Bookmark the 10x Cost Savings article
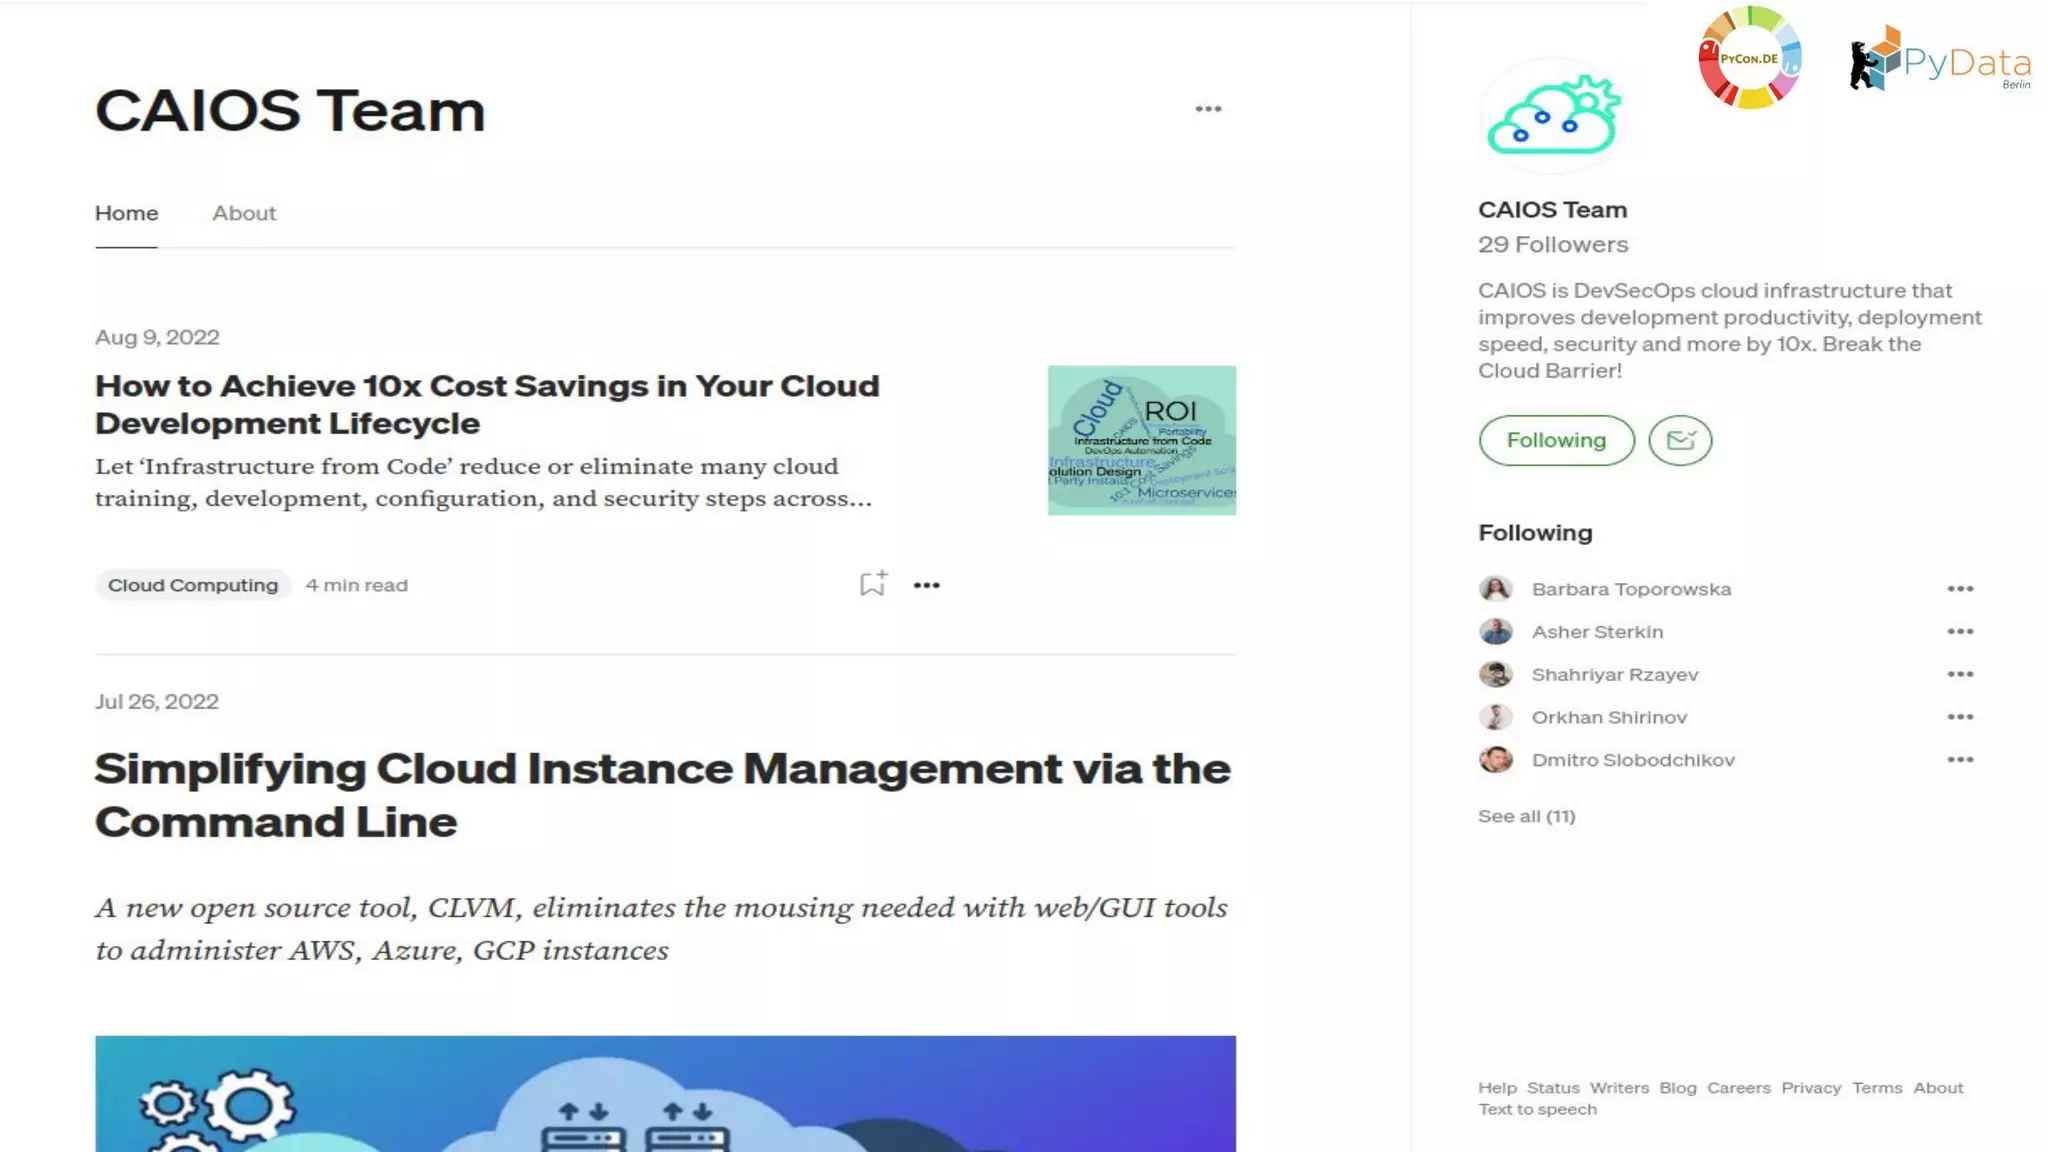The image size is (2048, 1152). [x=873, y=584]
